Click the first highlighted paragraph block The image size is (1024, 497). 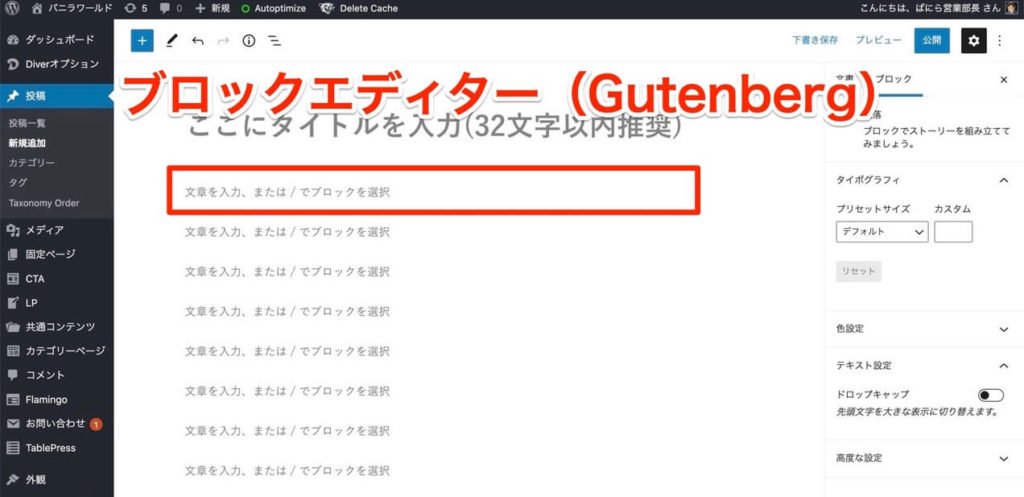pyautogui.click(x=434, y=190)
